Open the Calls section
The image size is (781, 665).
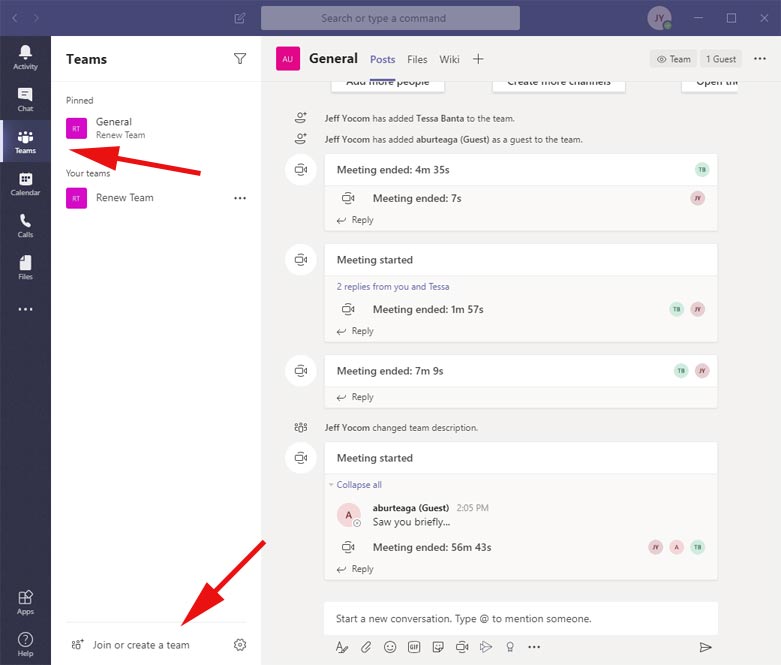coord(25,225)
